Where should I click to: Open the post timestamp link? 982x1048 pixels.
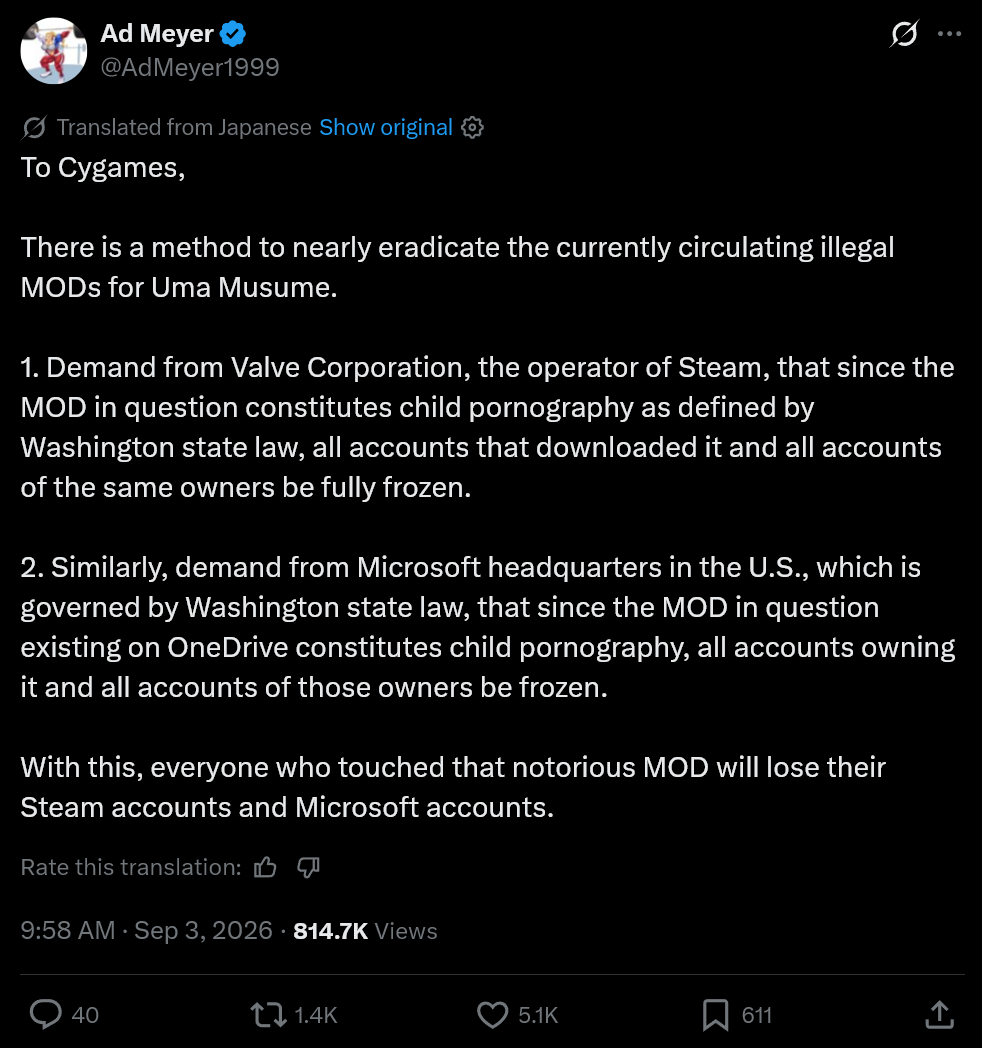pyautogui.click(x=146, y=931)
